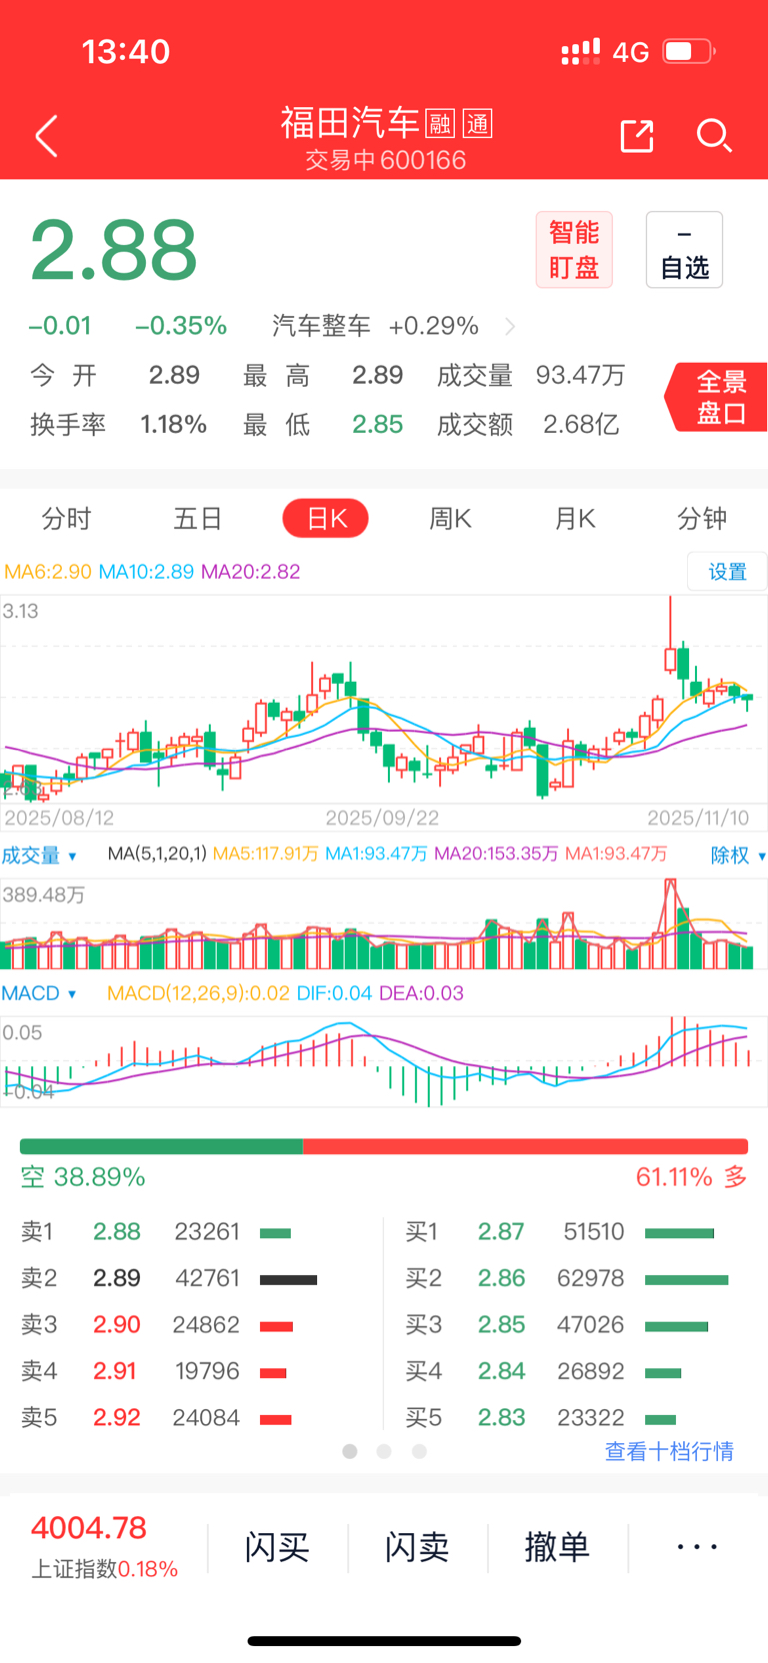
Task: Open the search magnifier icon
Action: pos(714,136)
